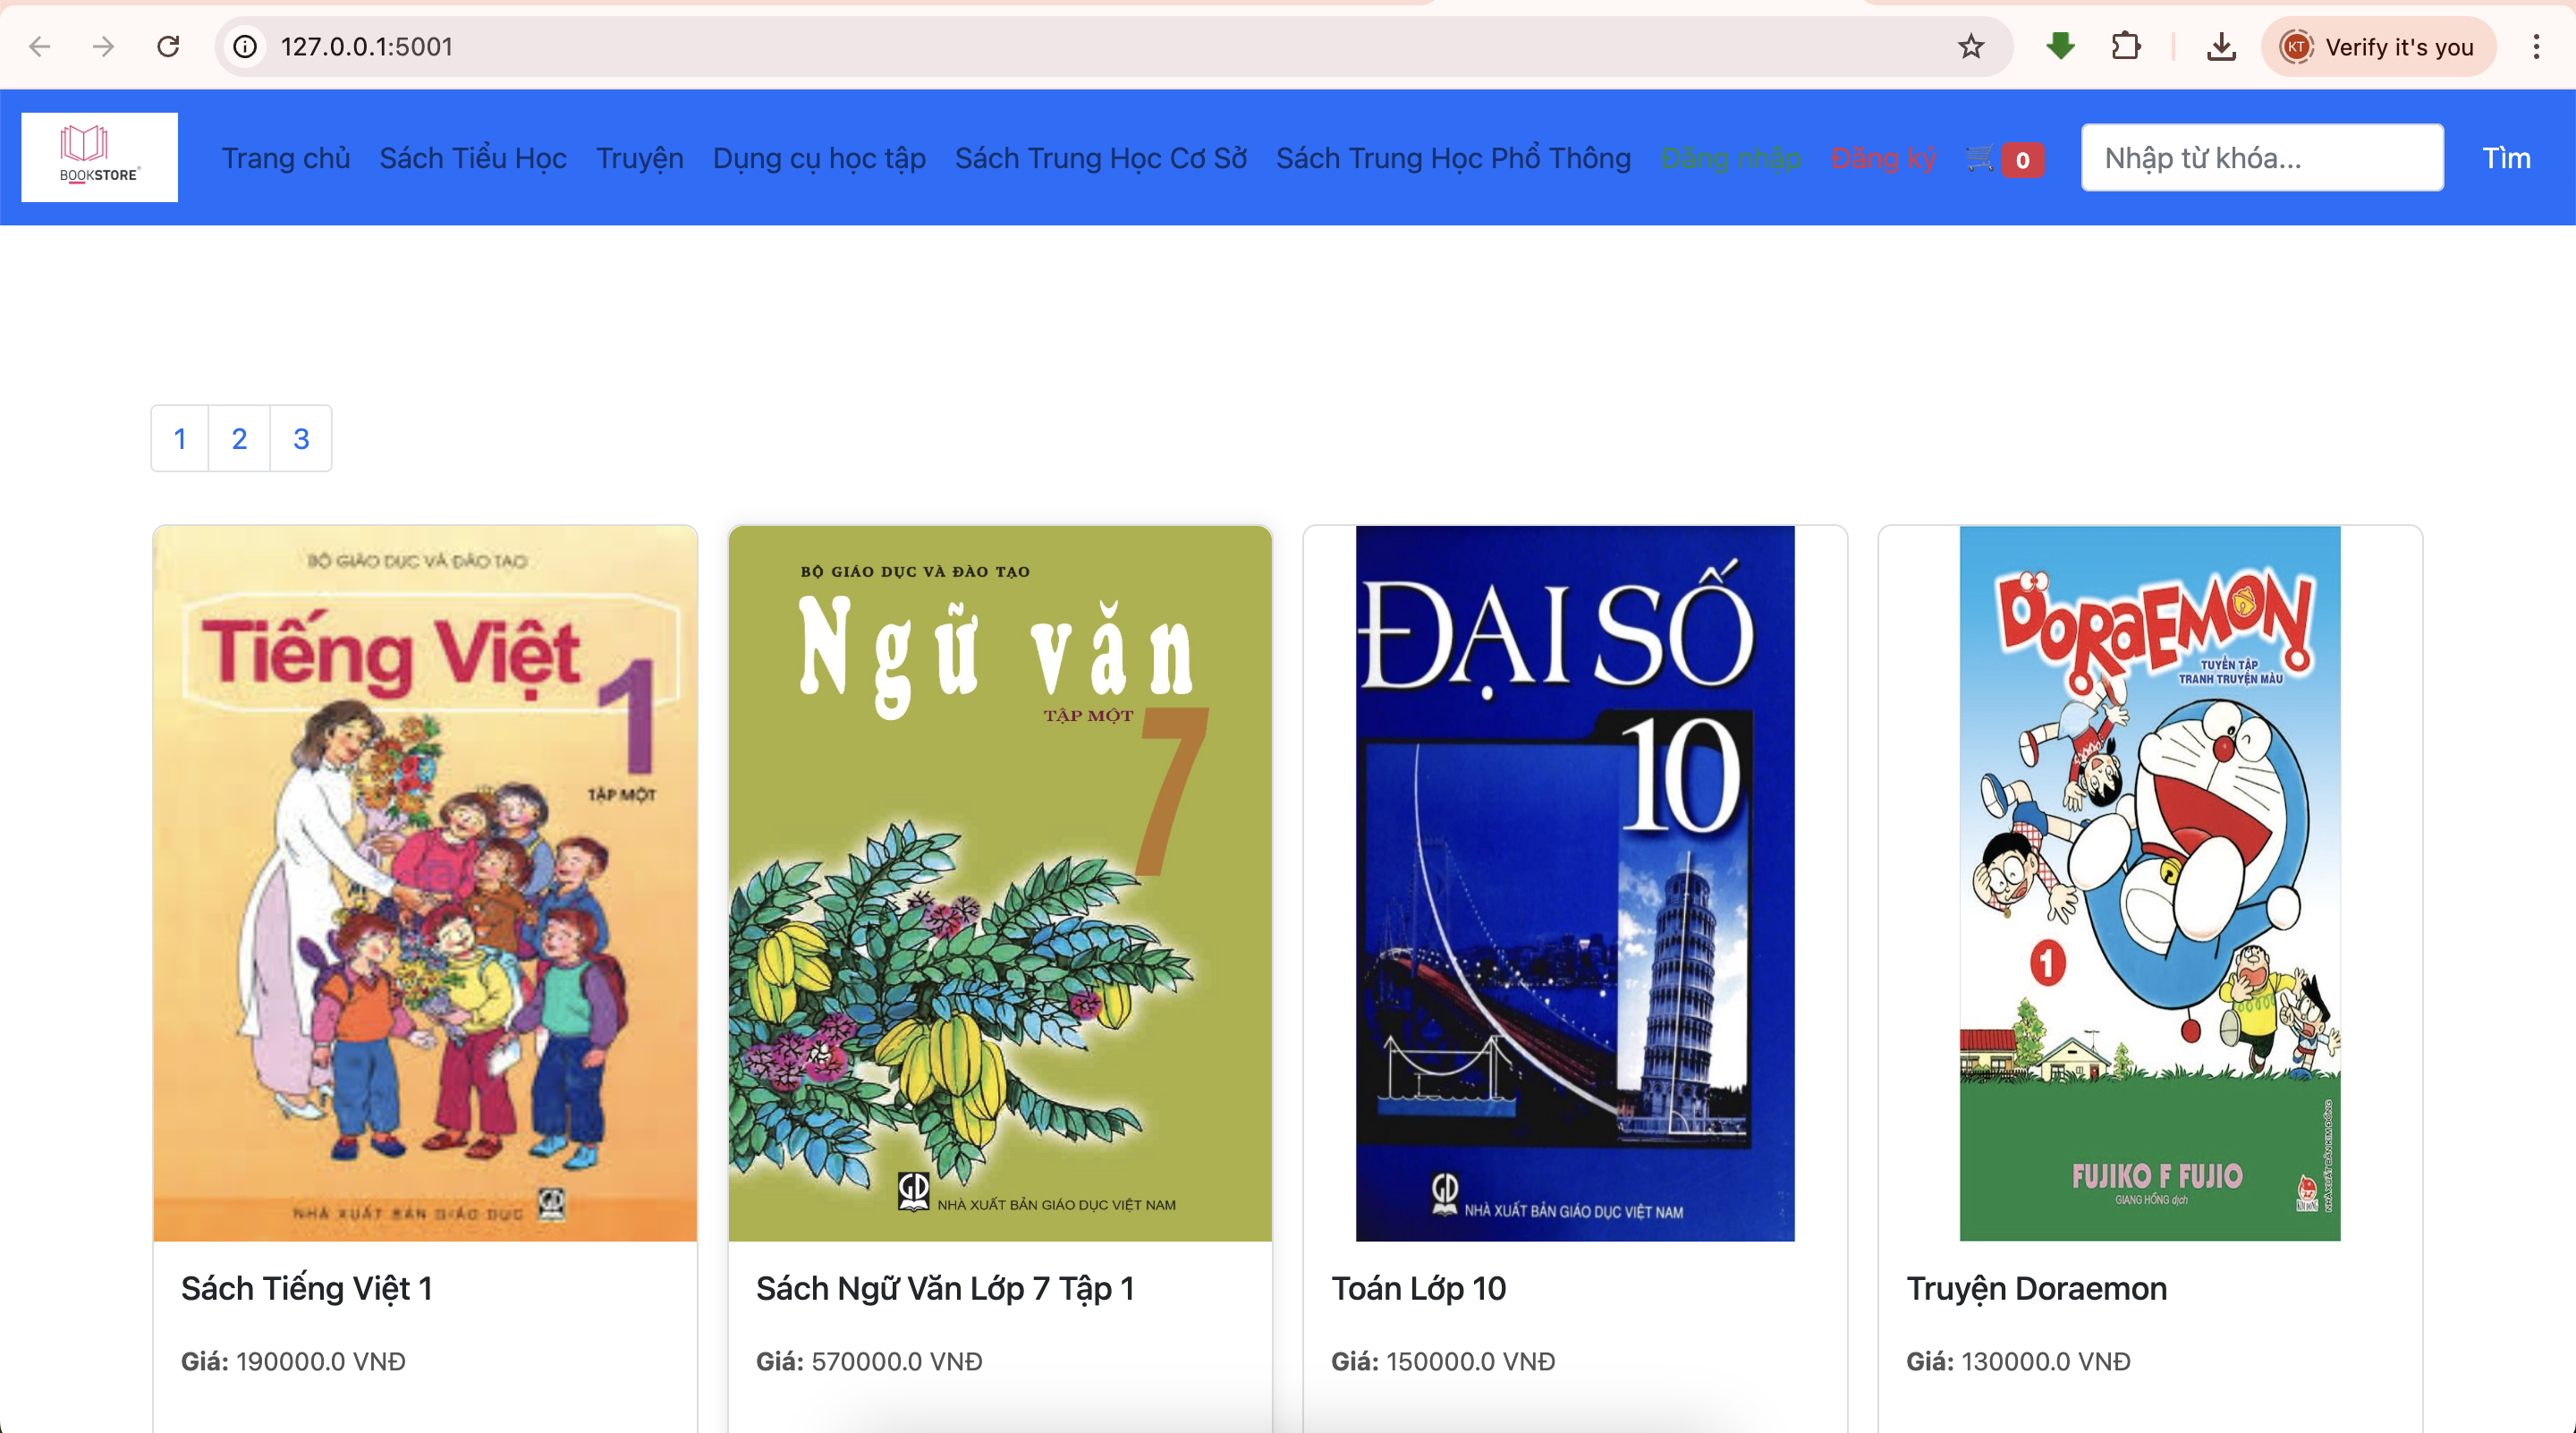
Task: Click price 150000.0 VNĐ
Action: pyautogui.click(x=1471, y=1362)
